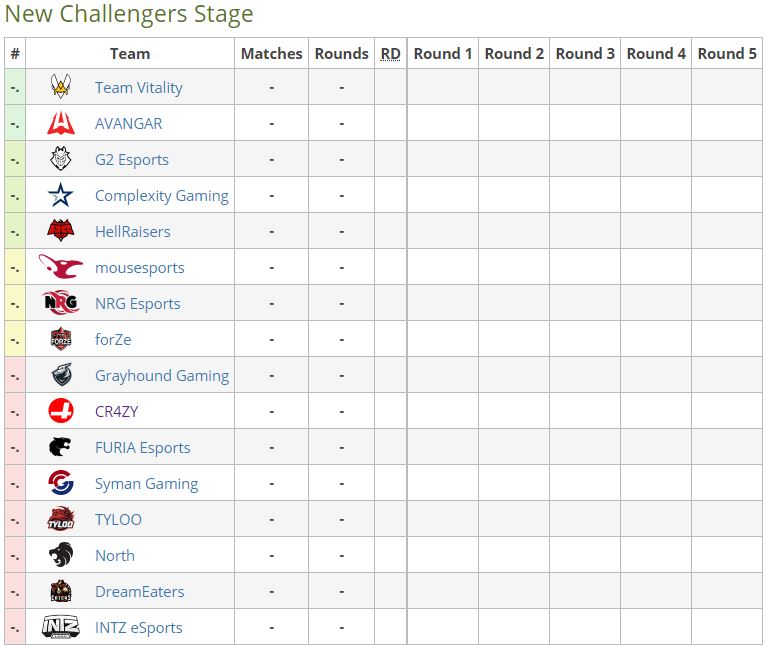This screenshot has height=646, width=765.
Task: Open the Syman Gaming team link
Action: [x=146, y=484]
